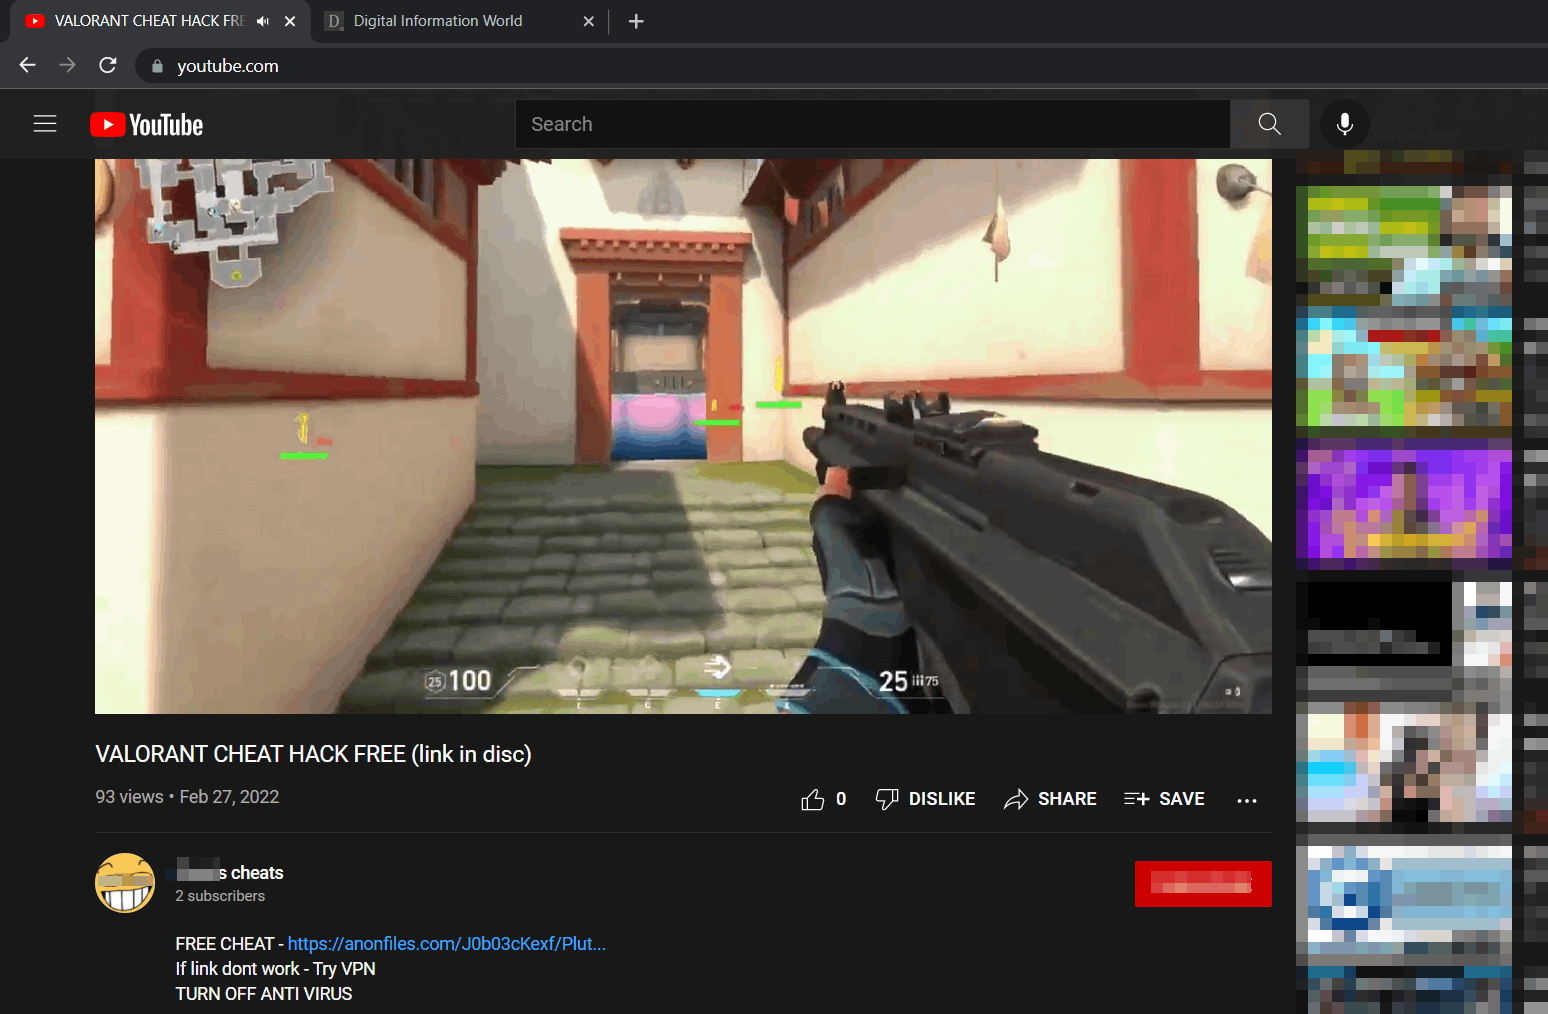The height and width of the screenshot is (1014, 1548).
Task: Click the YouTube search field
Action: tap(872, 124)
